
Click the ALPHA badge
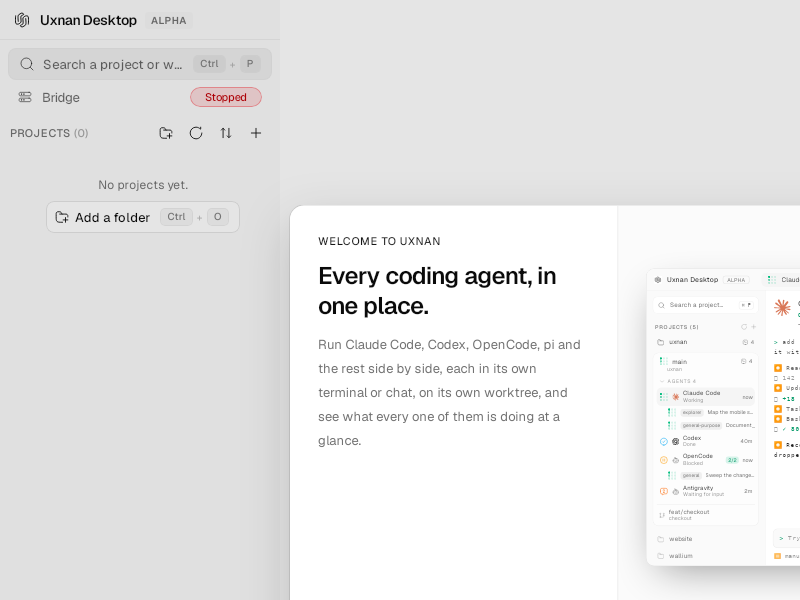[x=169, y=20]
